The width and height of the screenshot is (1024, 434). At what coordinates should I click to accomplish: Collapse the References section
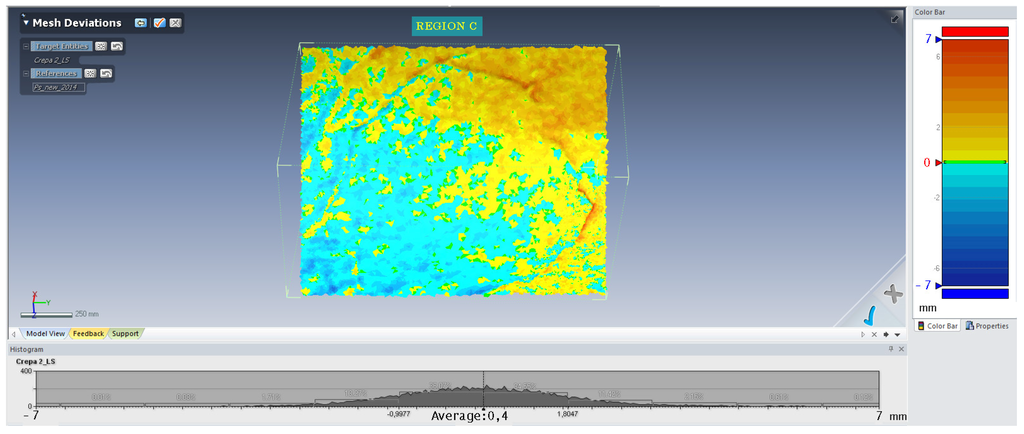26,74
